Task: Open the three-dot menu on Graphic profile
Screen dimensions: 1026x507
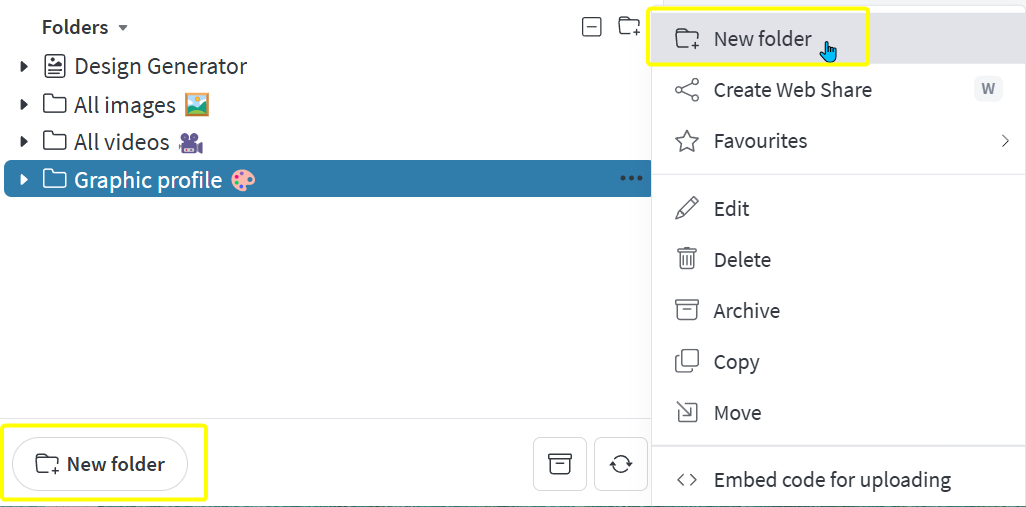Action: coord(631,178)
